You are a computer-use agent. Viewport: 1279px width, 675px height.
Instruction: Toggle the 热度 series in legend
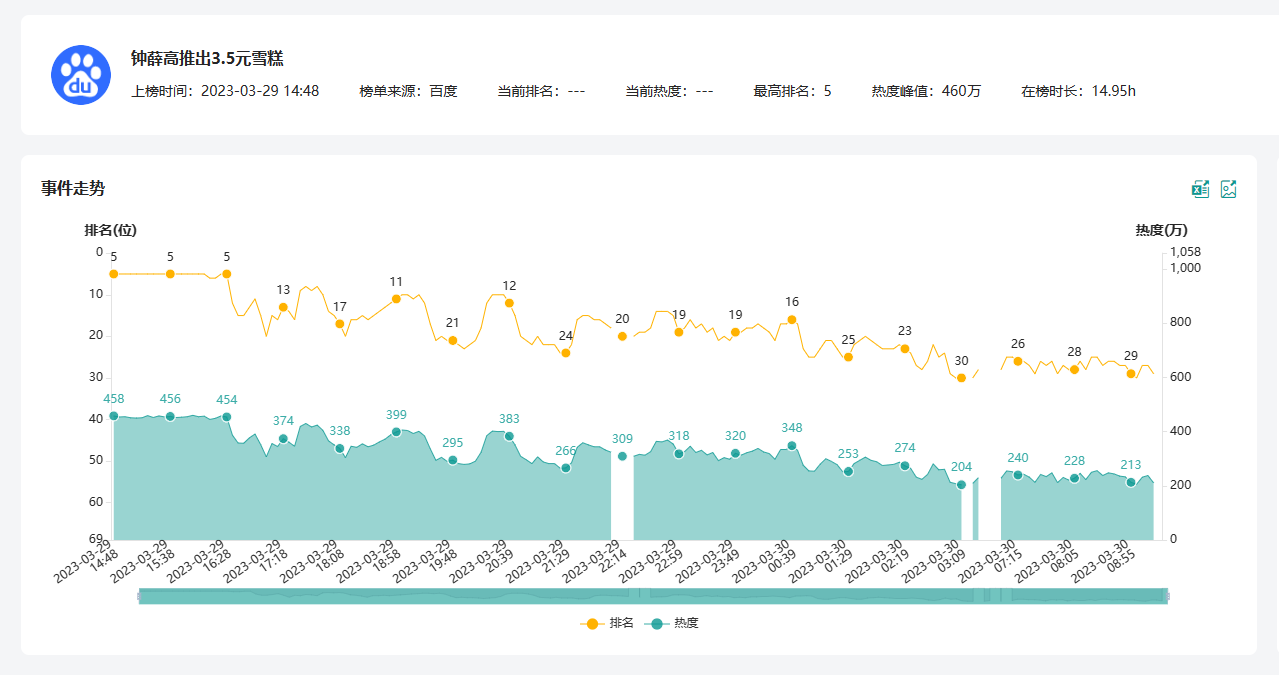[671, 623]
